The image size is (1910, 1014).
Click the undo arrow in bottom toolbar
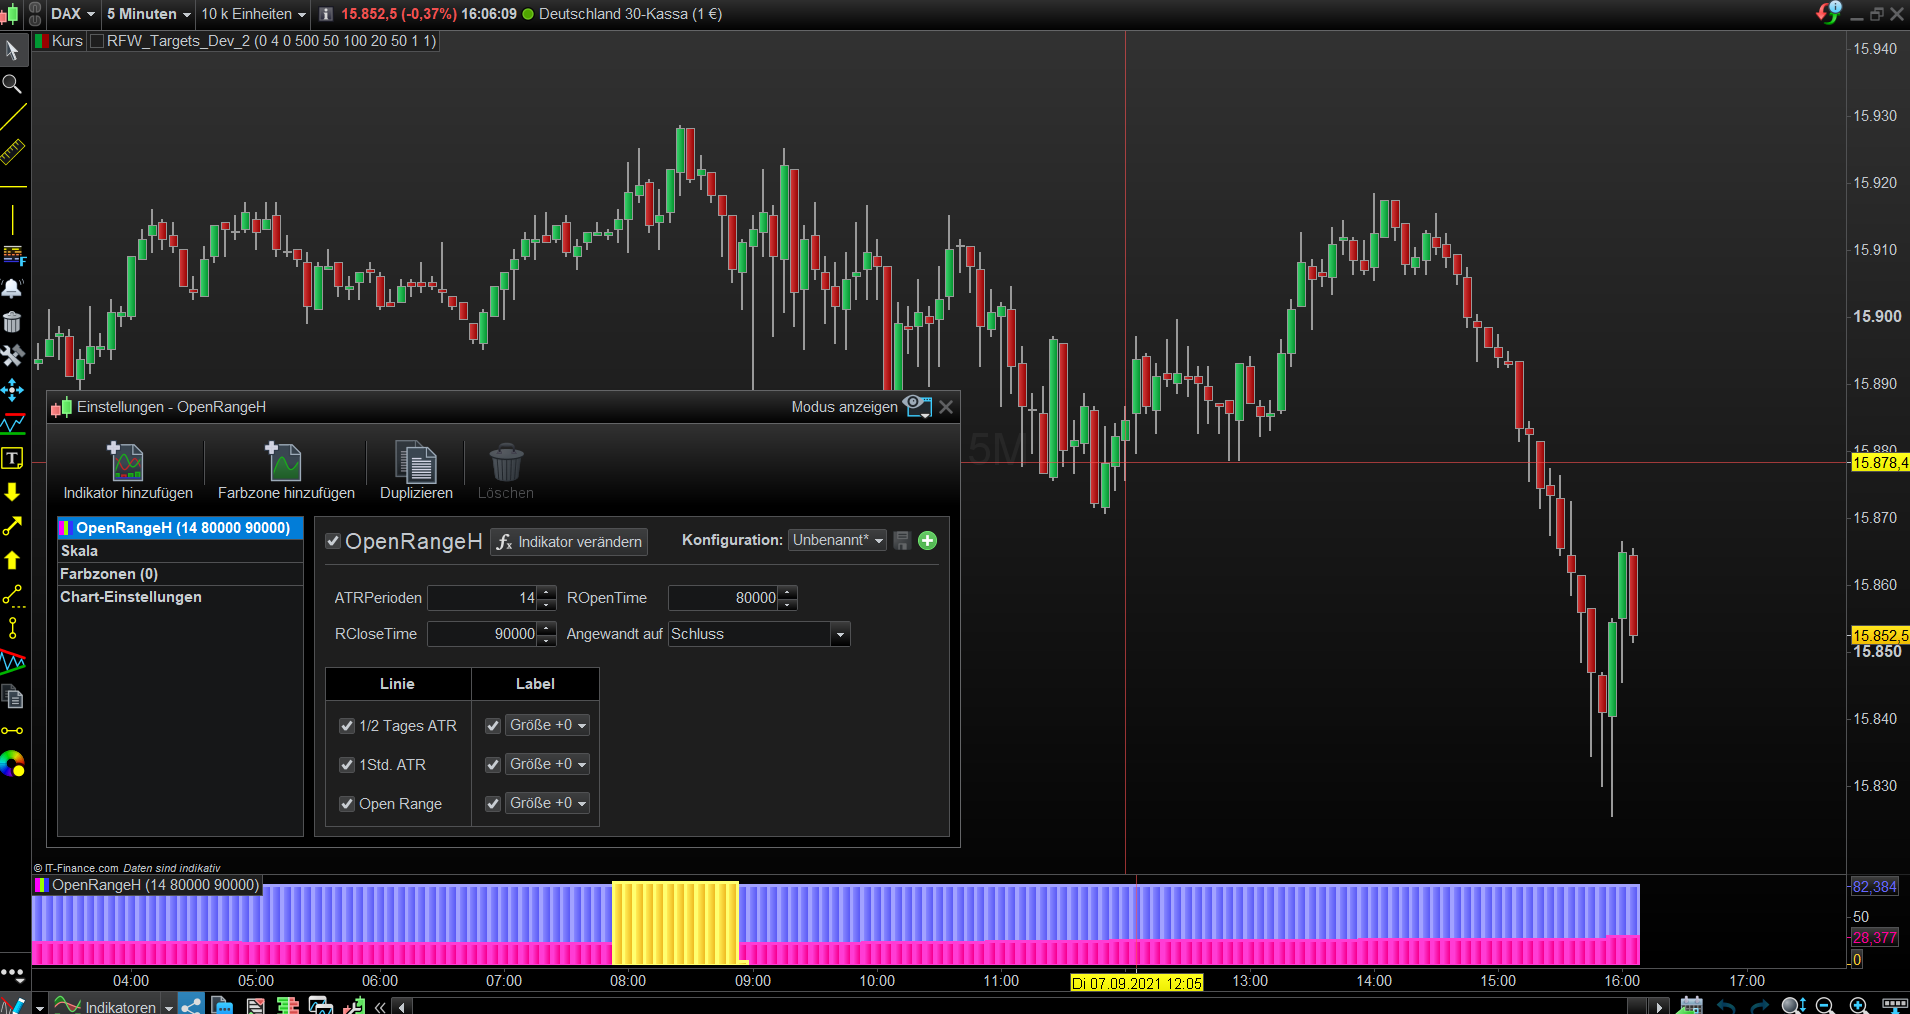(1726, 1005)
